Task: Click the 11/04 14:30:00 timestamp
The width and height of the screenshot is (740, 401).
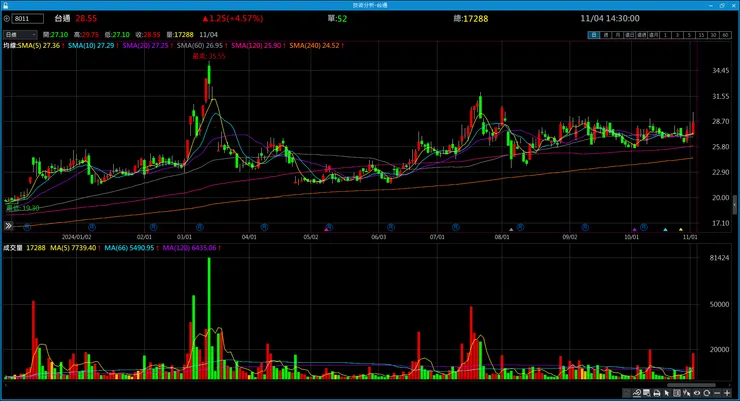Action: pos(610,18)
